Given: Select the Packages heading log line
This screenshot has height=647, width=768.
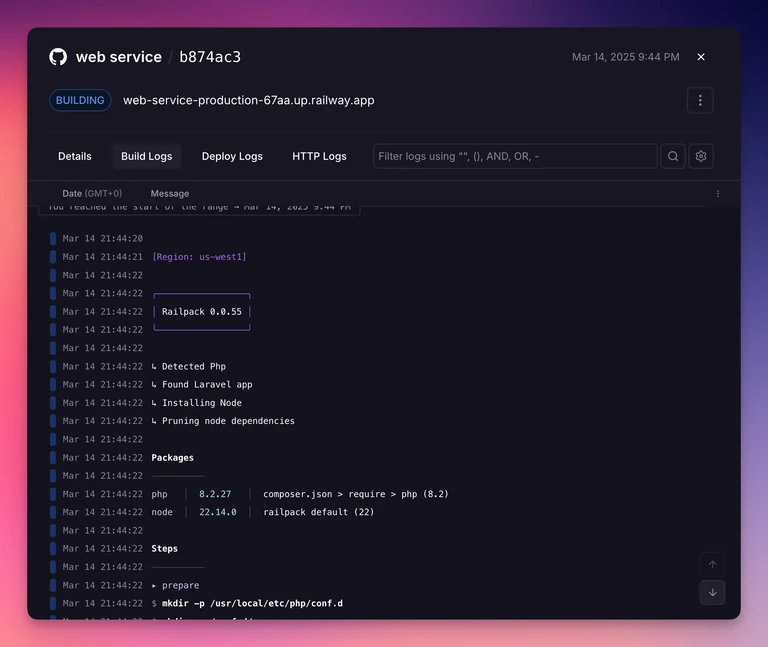Looking at the screenshot, I should (172, 457).
